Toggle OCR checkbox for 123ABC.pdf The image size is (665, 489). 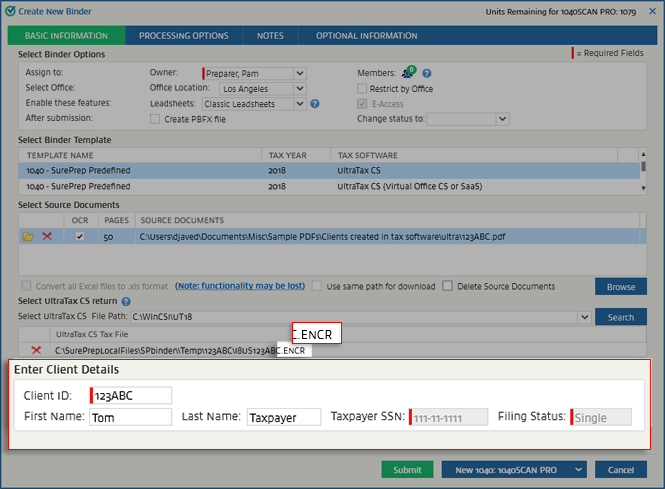pyautogui.click(x=80, y=236)
